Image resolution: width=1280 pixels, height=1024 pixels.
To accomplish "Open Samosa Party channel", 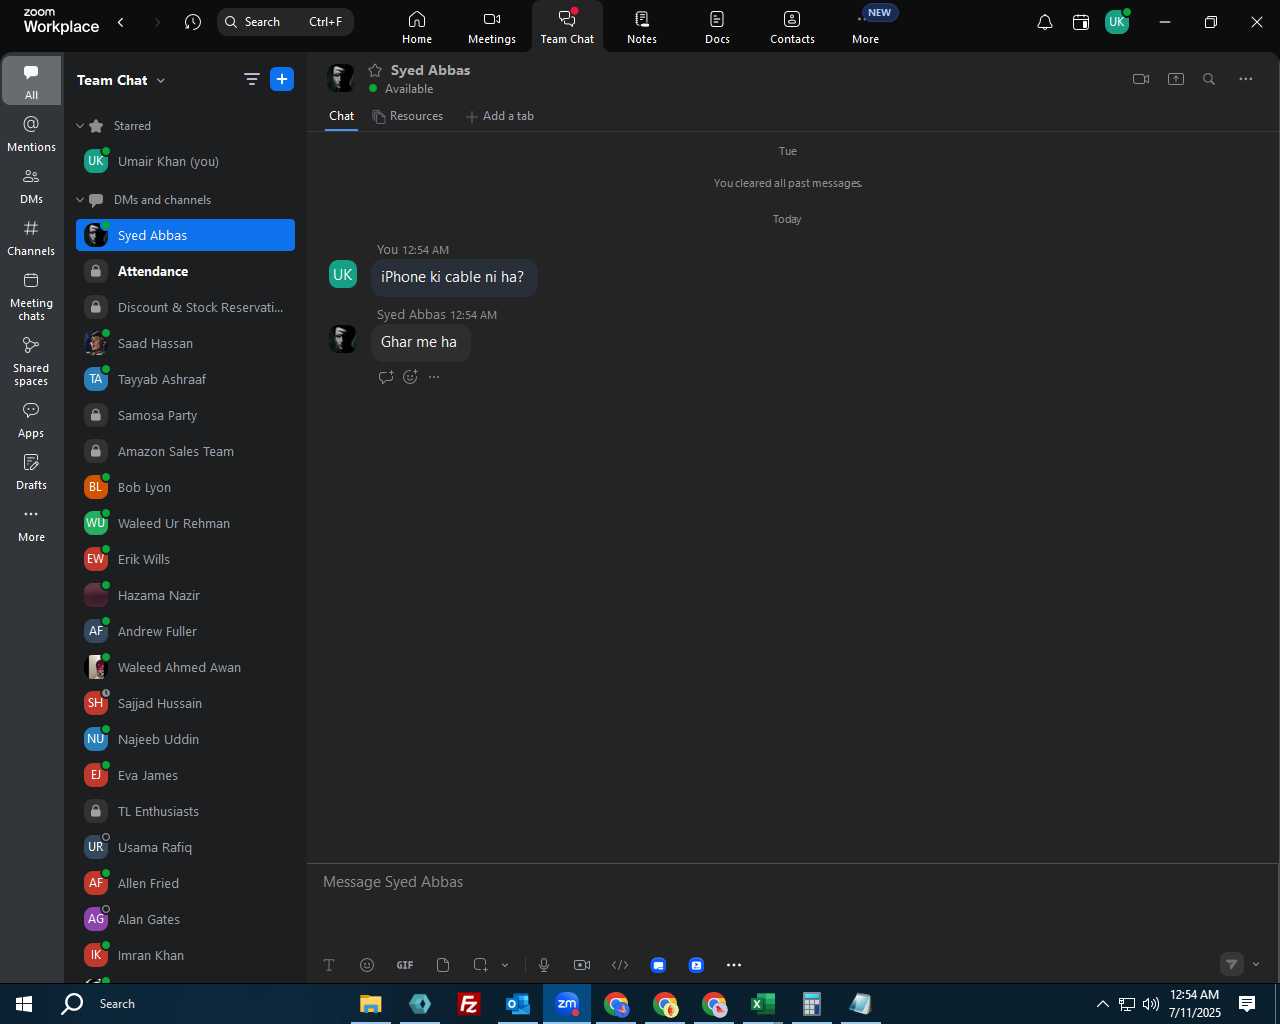I will tap(185, 415).
